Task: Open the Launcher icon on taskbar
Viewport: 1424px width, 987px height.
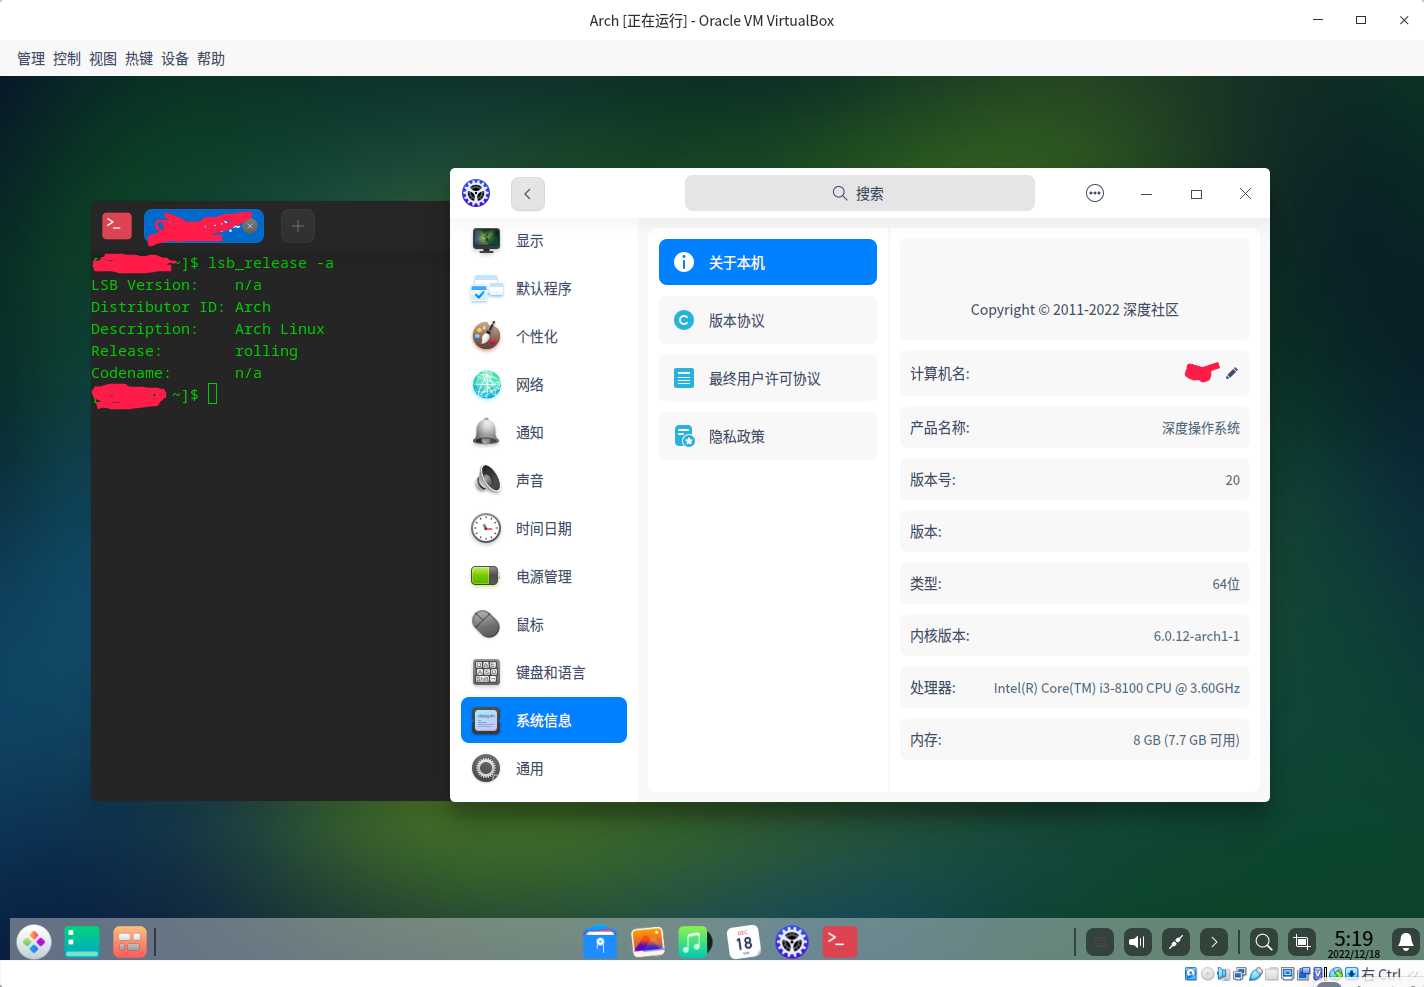Action: [33, 941]
